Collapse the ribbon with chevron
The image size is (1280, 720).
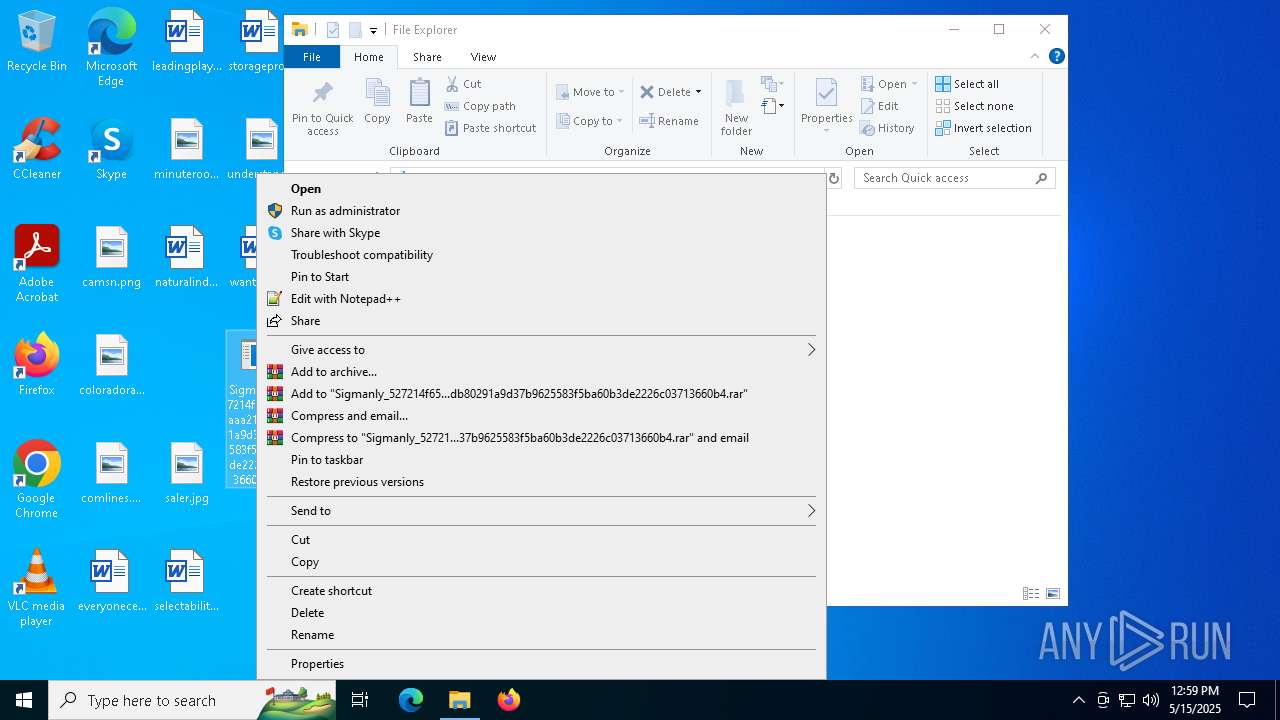point(1035,57)
